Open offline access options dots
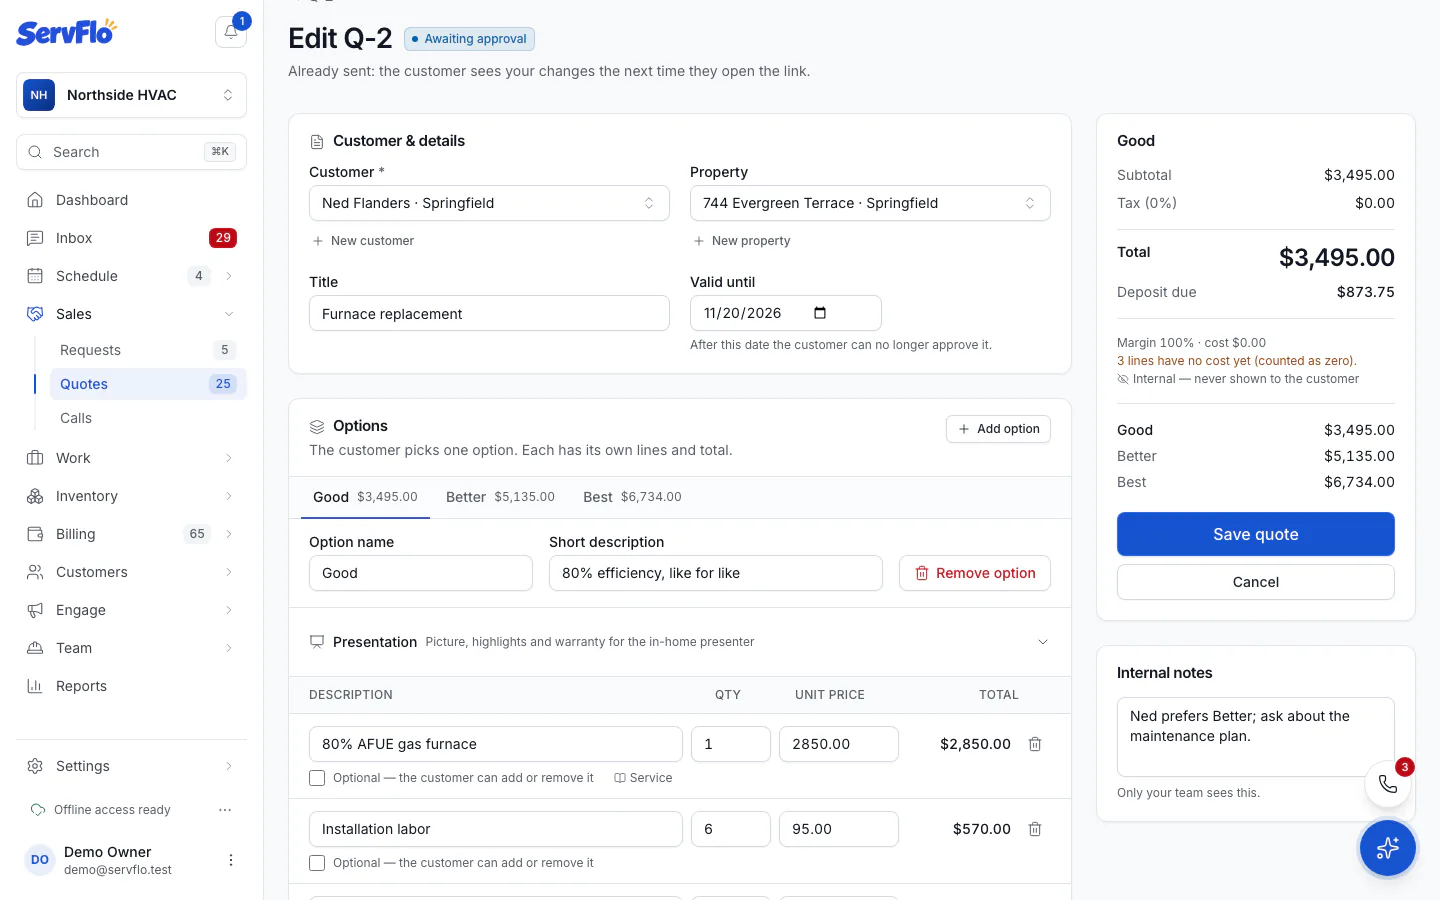Screen dimensions: 1440x900 click(x=225, y=810)
